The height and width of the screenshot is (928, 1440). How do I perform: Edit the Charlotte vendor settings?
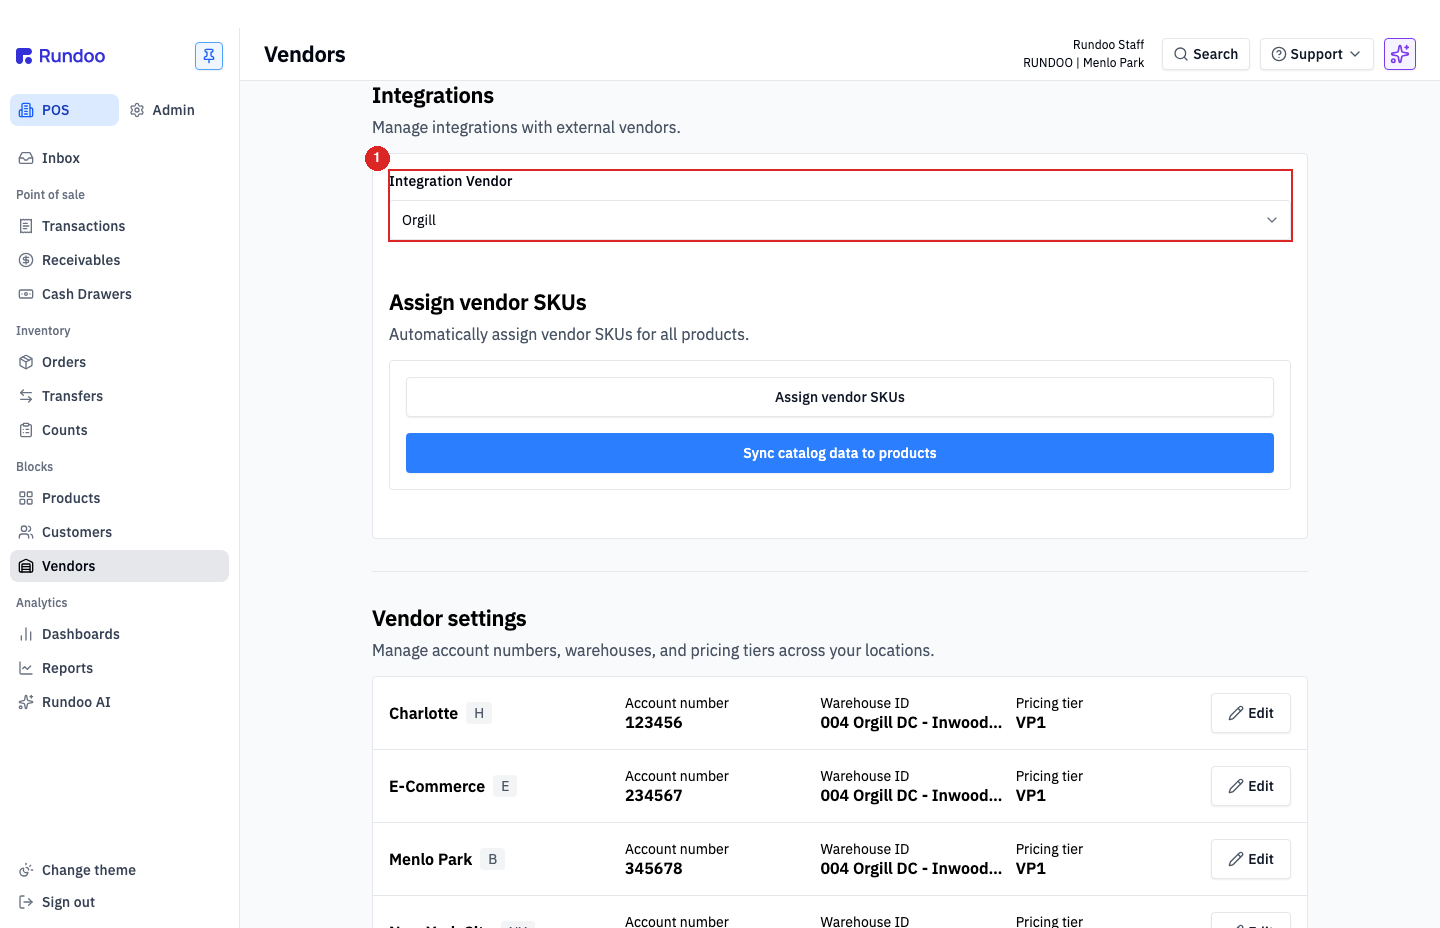1251,713
